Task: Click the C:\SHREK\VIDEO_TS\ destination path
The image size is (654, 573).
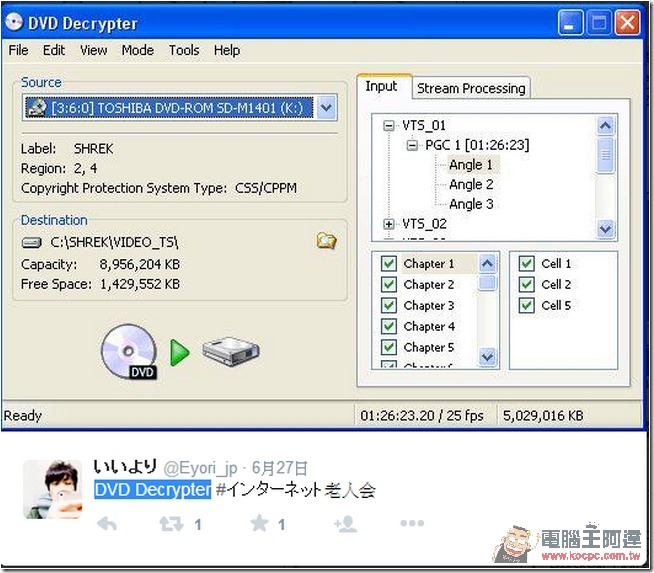Action: [114, 242]
